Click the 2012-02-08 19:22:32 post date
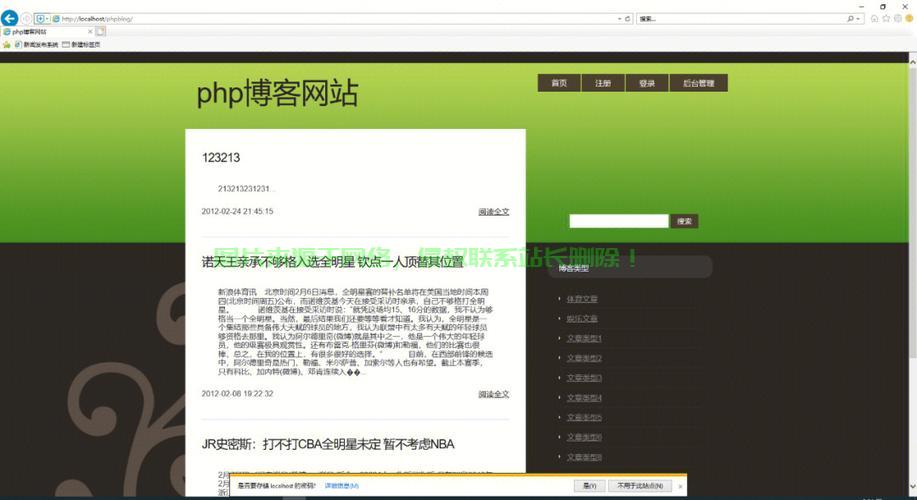917x500 pixels. point(237,394)
